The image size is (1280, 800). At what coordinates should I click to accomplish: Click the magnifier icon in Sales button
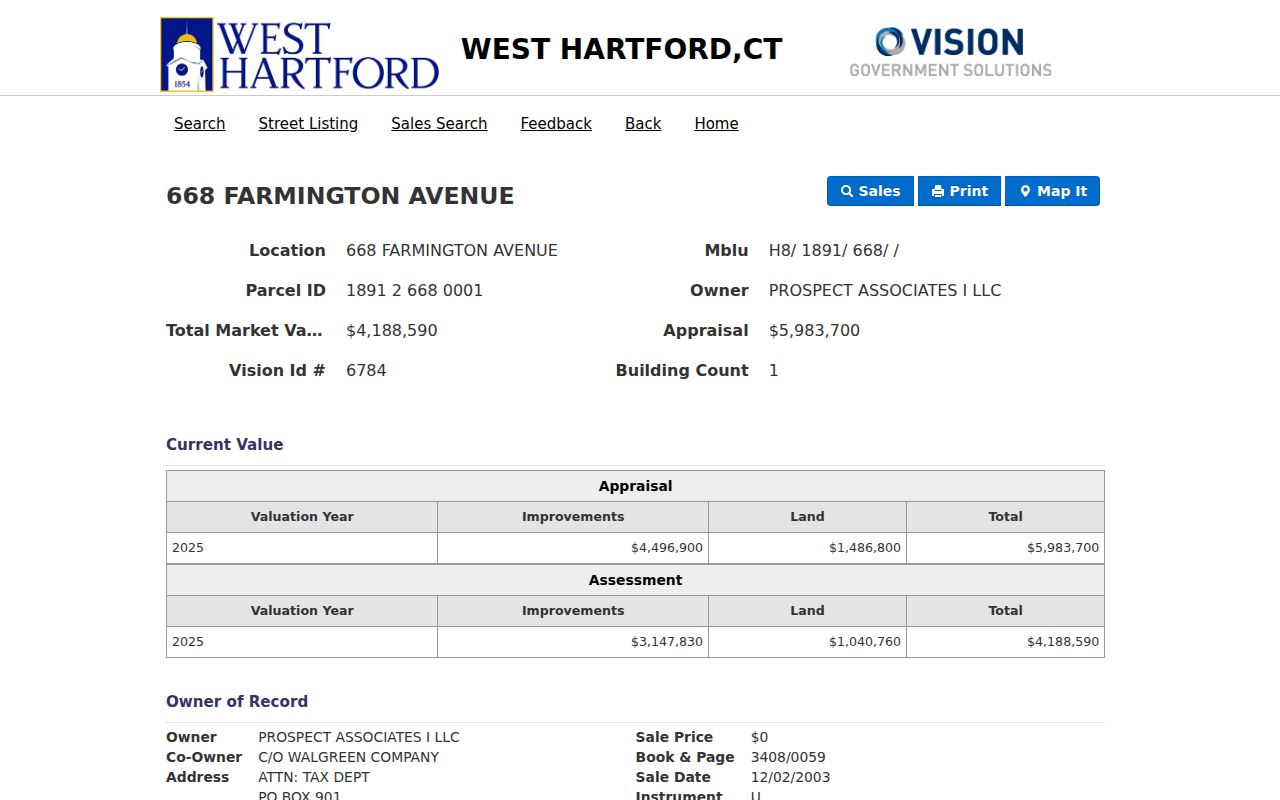click(846, 191)
